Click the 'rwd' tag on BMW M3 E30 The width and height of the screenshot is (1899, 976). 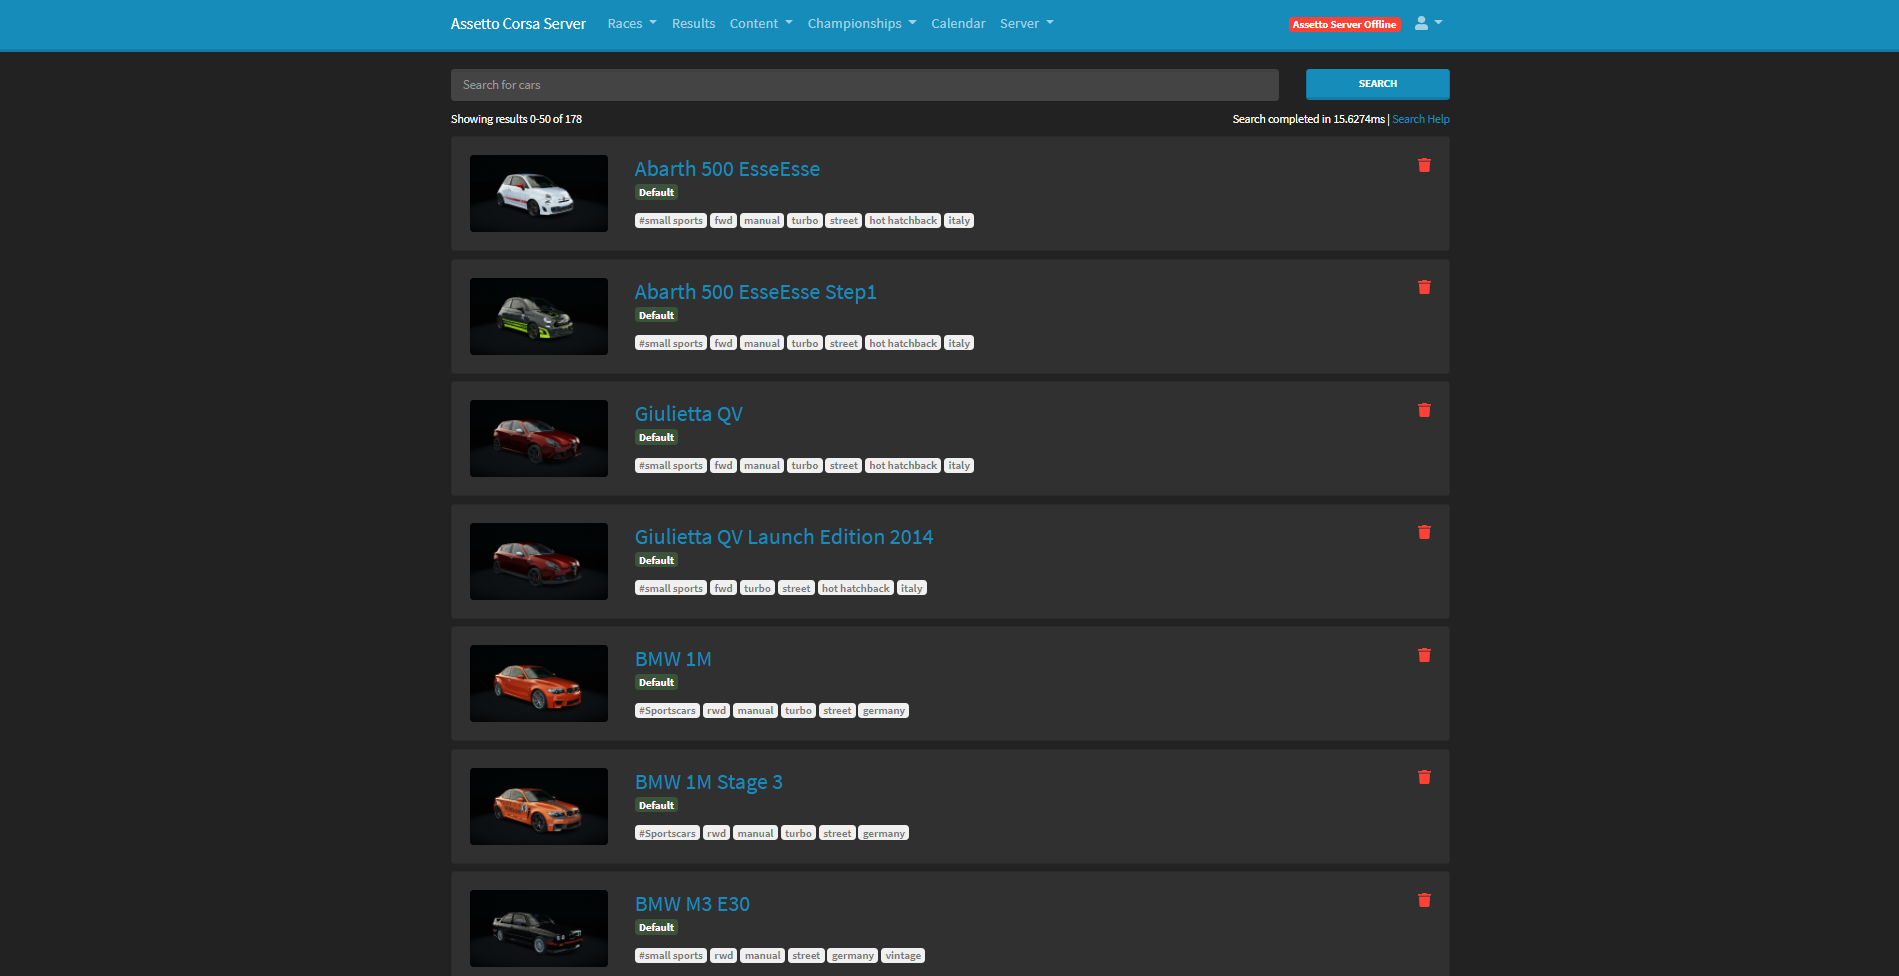(x=724, y=956)
